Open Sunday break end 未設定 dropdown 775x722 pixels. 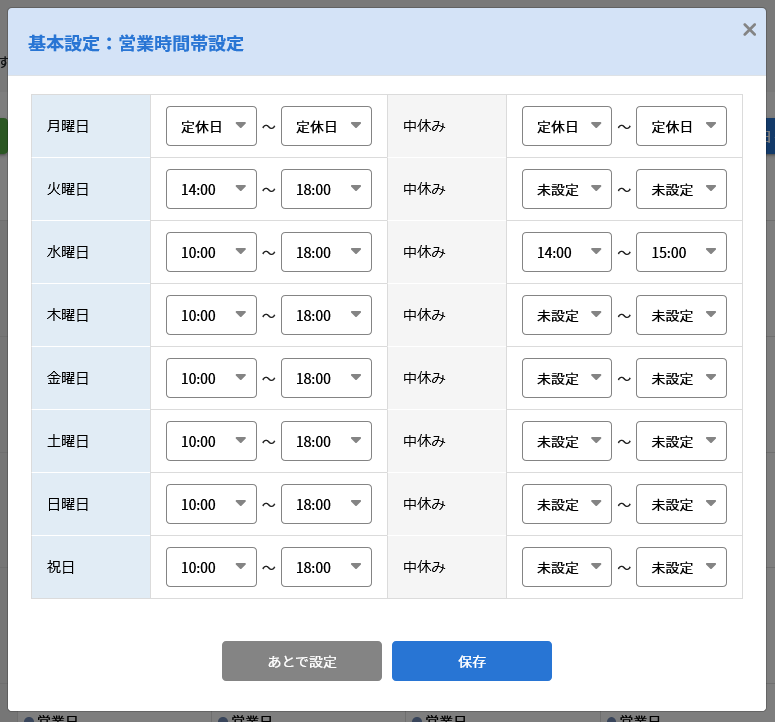681,504
